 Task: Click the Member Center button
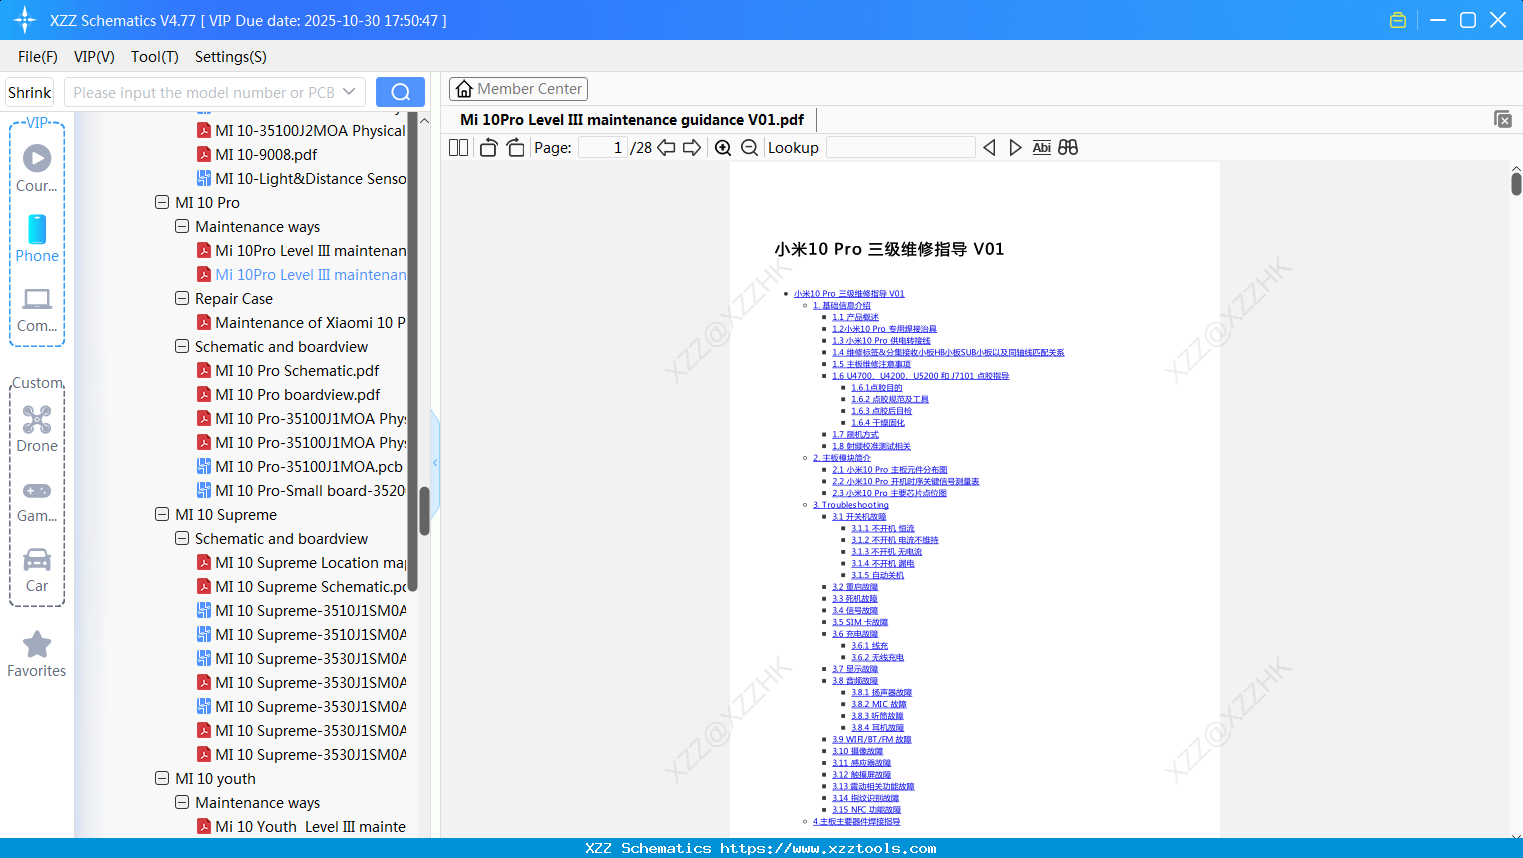[518, 89]
